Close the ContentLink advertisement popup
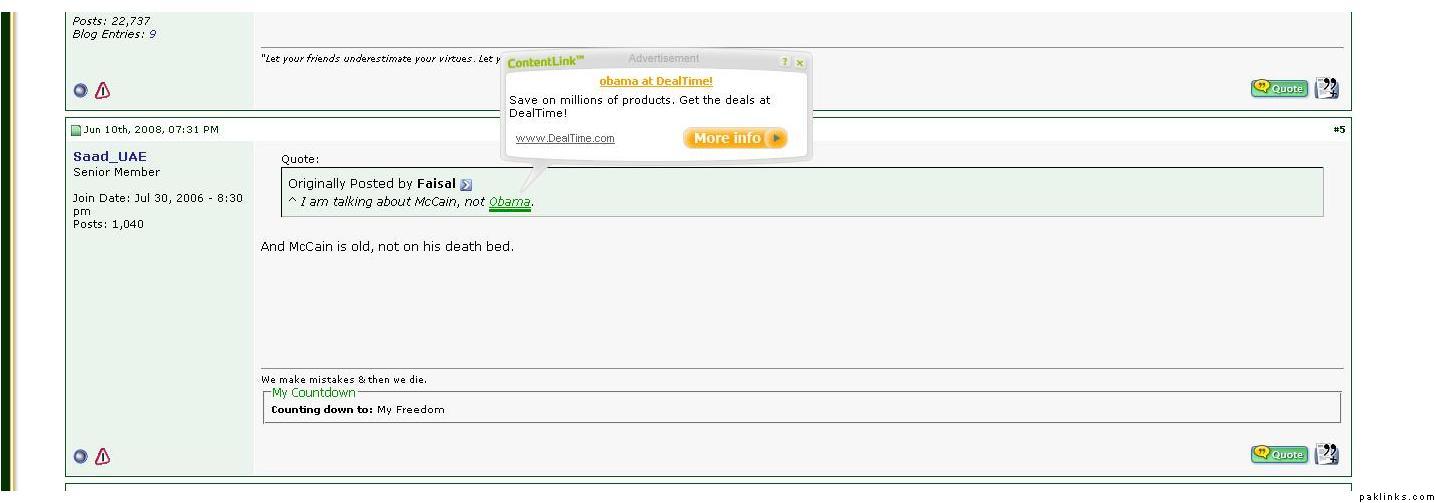Viewport: 1435px width, 503px height. [x=800, y=62]
